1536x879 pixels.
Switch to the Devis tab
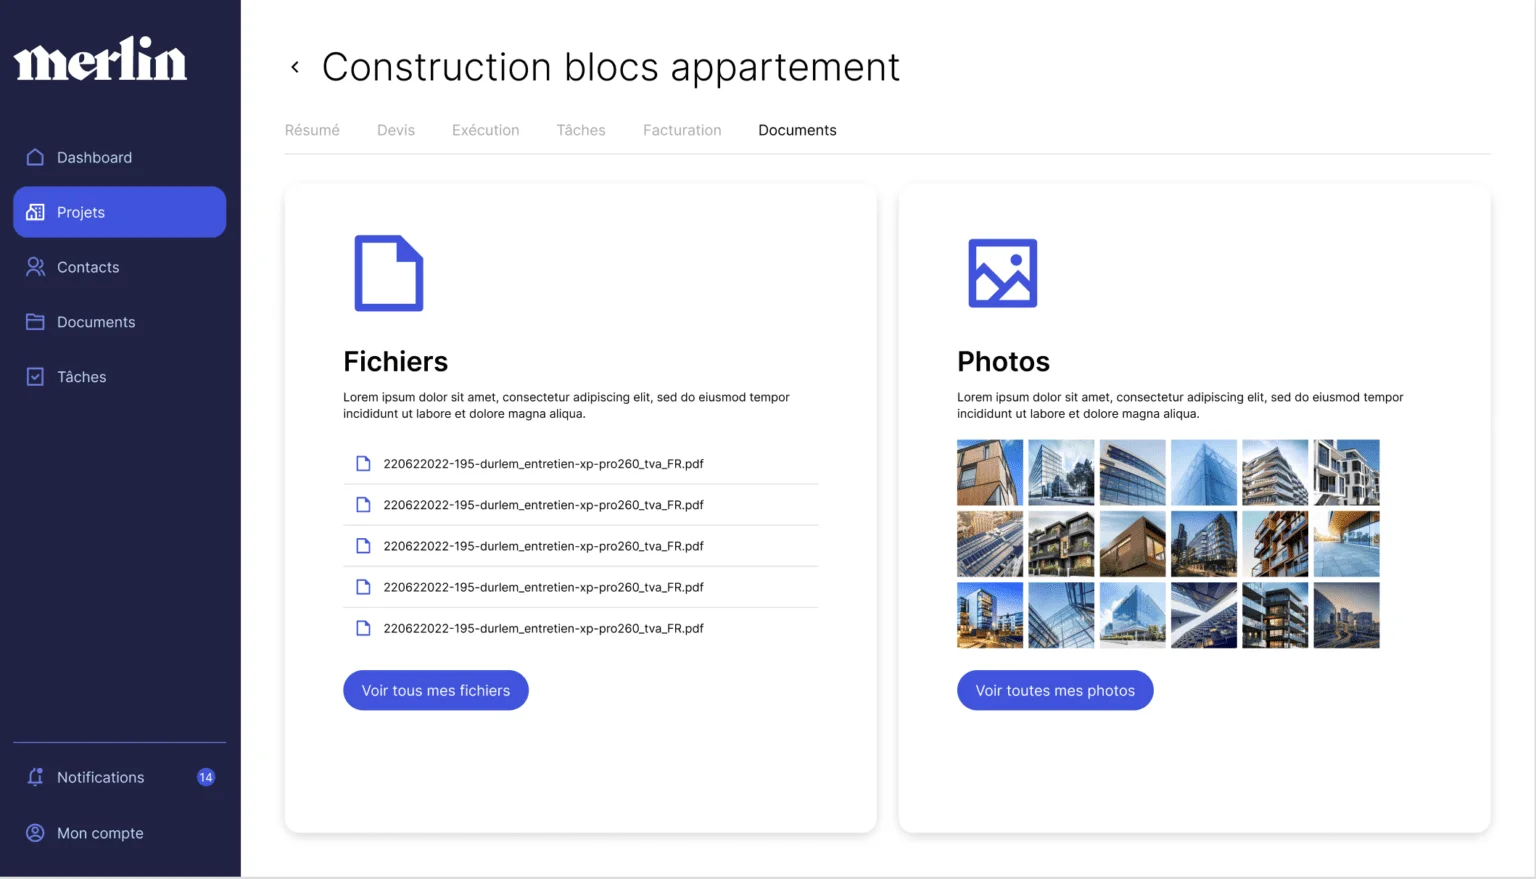point(396,130)
